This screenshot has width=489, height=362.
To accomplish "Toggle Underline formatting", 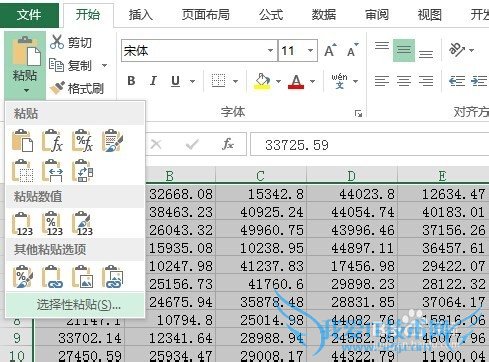I will (175, 81).
